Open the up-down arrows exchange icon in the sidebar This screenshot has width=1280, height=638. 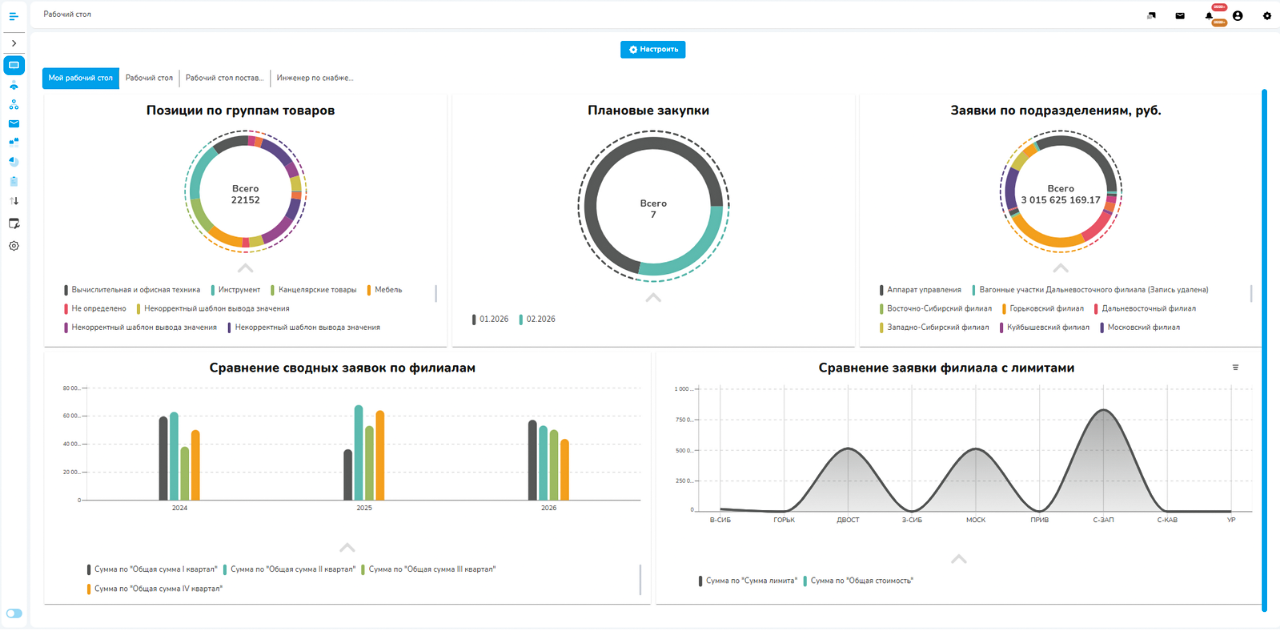14,201
